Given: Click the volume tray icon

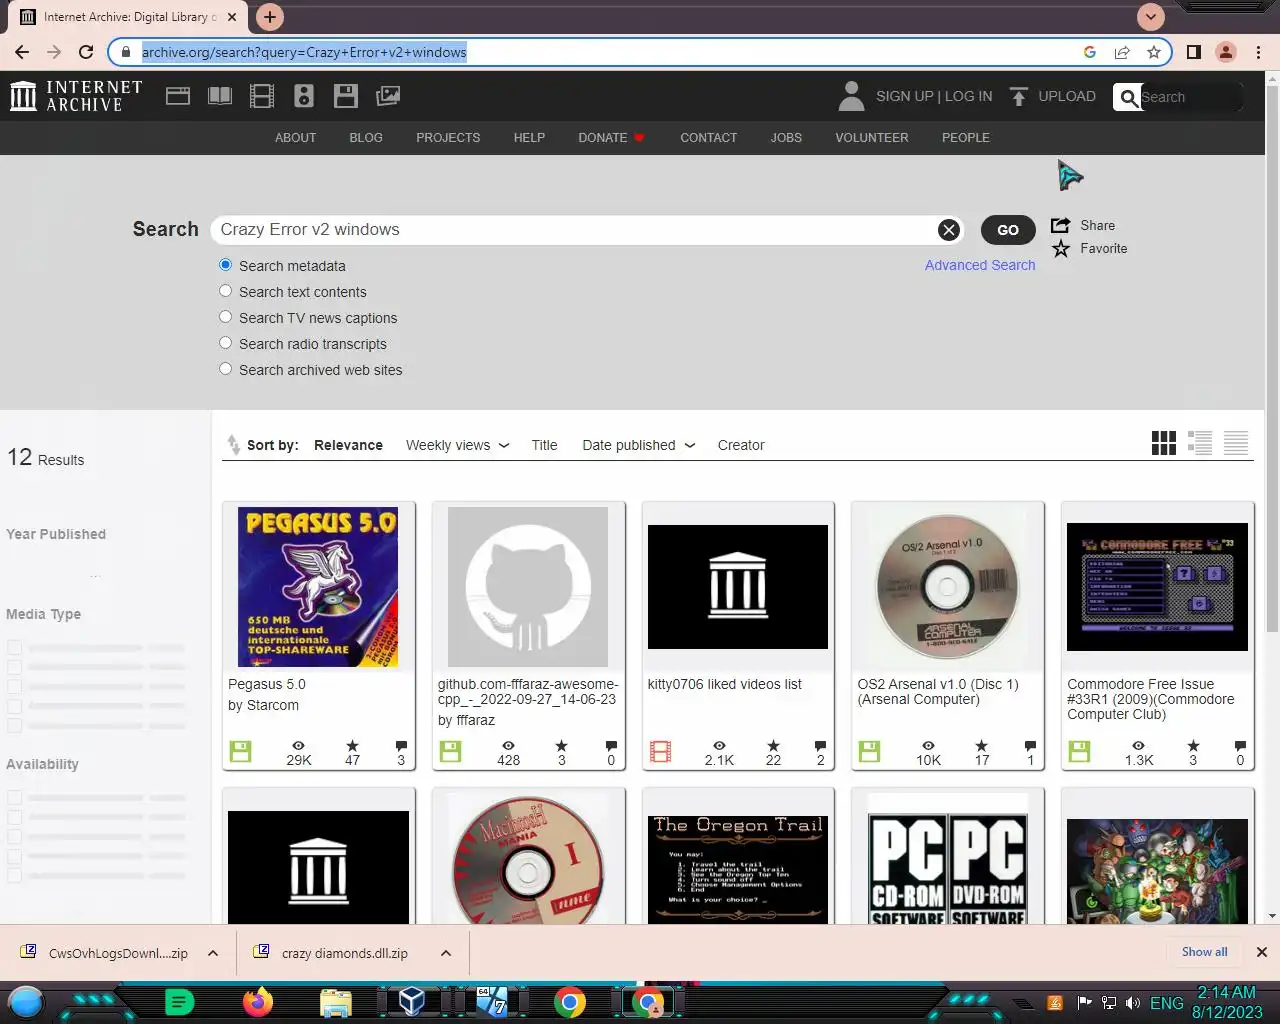Looking at the screenshot, I should (1133, 1003).
